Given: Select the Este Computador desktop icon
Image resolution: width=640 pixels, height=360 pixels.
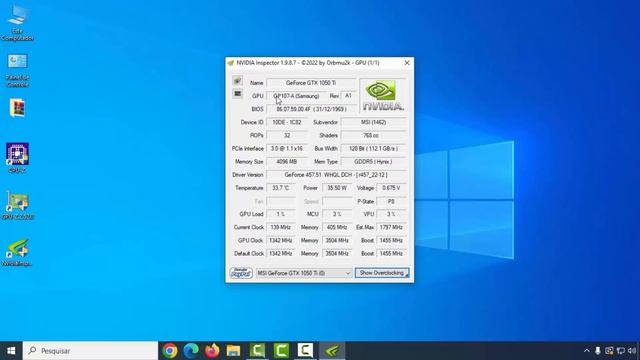Looking at the screenshot, I should pos(17,22).
